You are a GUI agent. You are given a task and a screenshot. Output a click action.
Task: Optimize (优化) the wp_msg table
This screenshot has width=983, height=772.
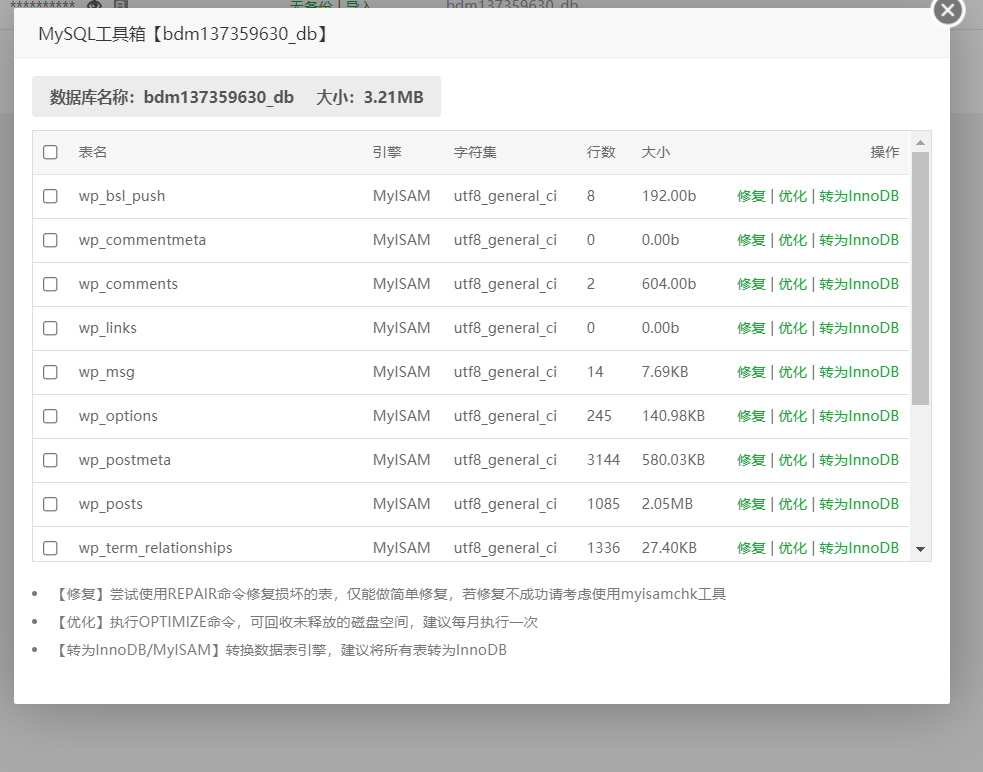(792, 372)
